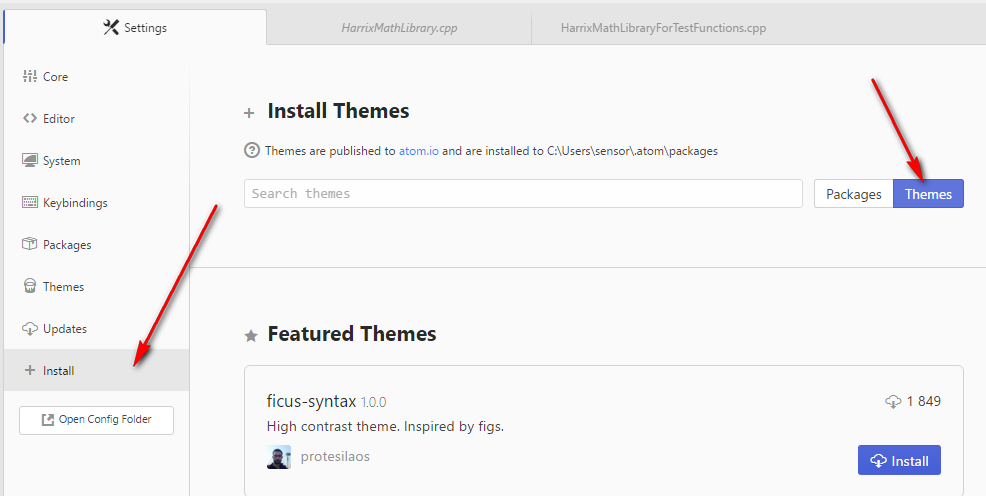Click the ficus-syntax version 1.0.0
Viewport: 986px width, 496px height.
(x=374, y=402)
